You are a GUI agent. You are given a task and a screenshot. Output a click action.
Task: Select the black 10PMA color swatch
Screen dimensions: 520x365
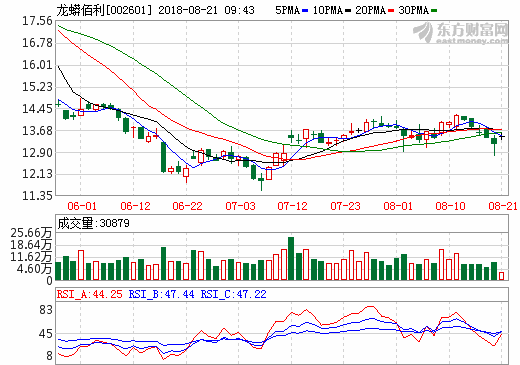point(348,11)
